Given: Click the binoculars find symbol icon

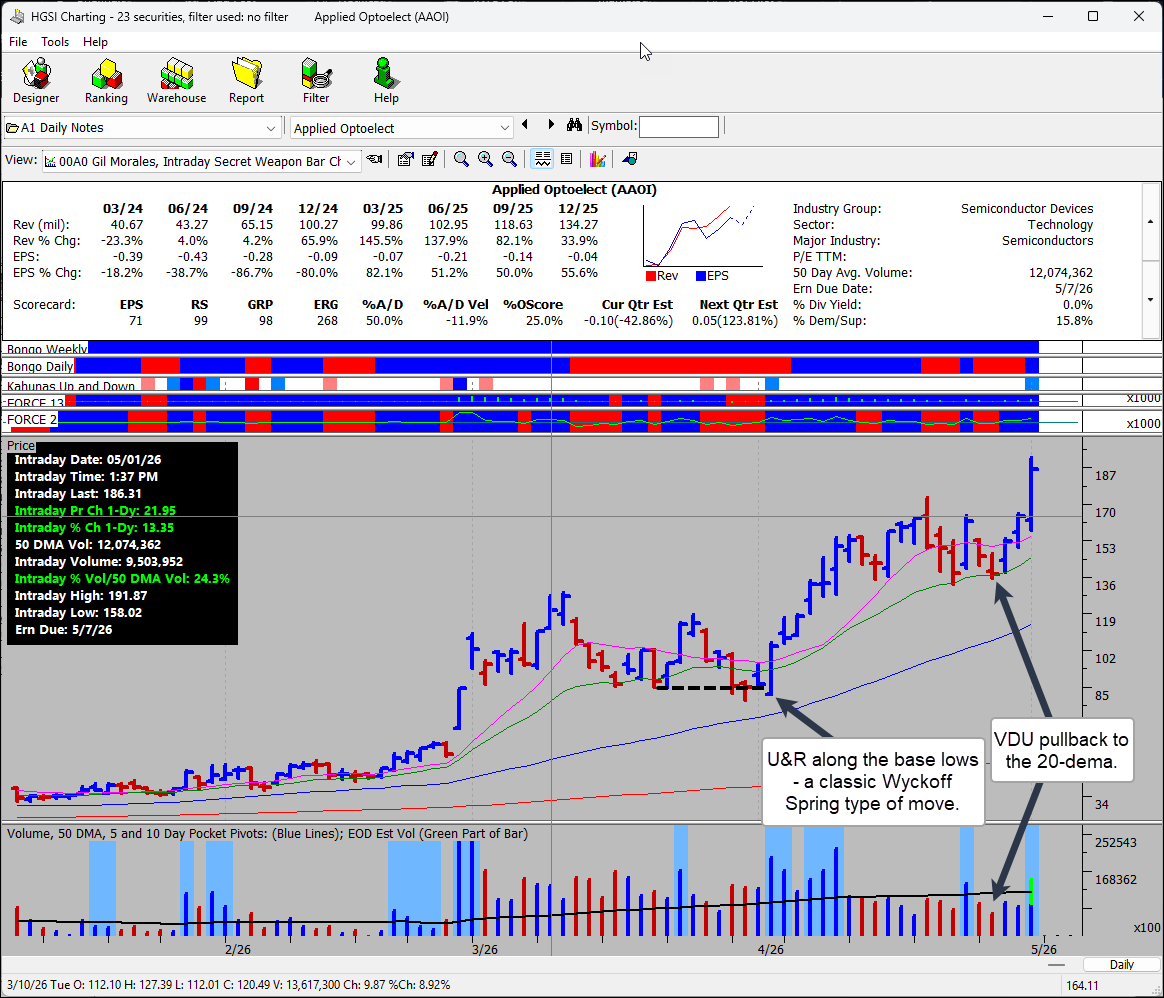Looking at the screenshot, I should coord(574,125).
